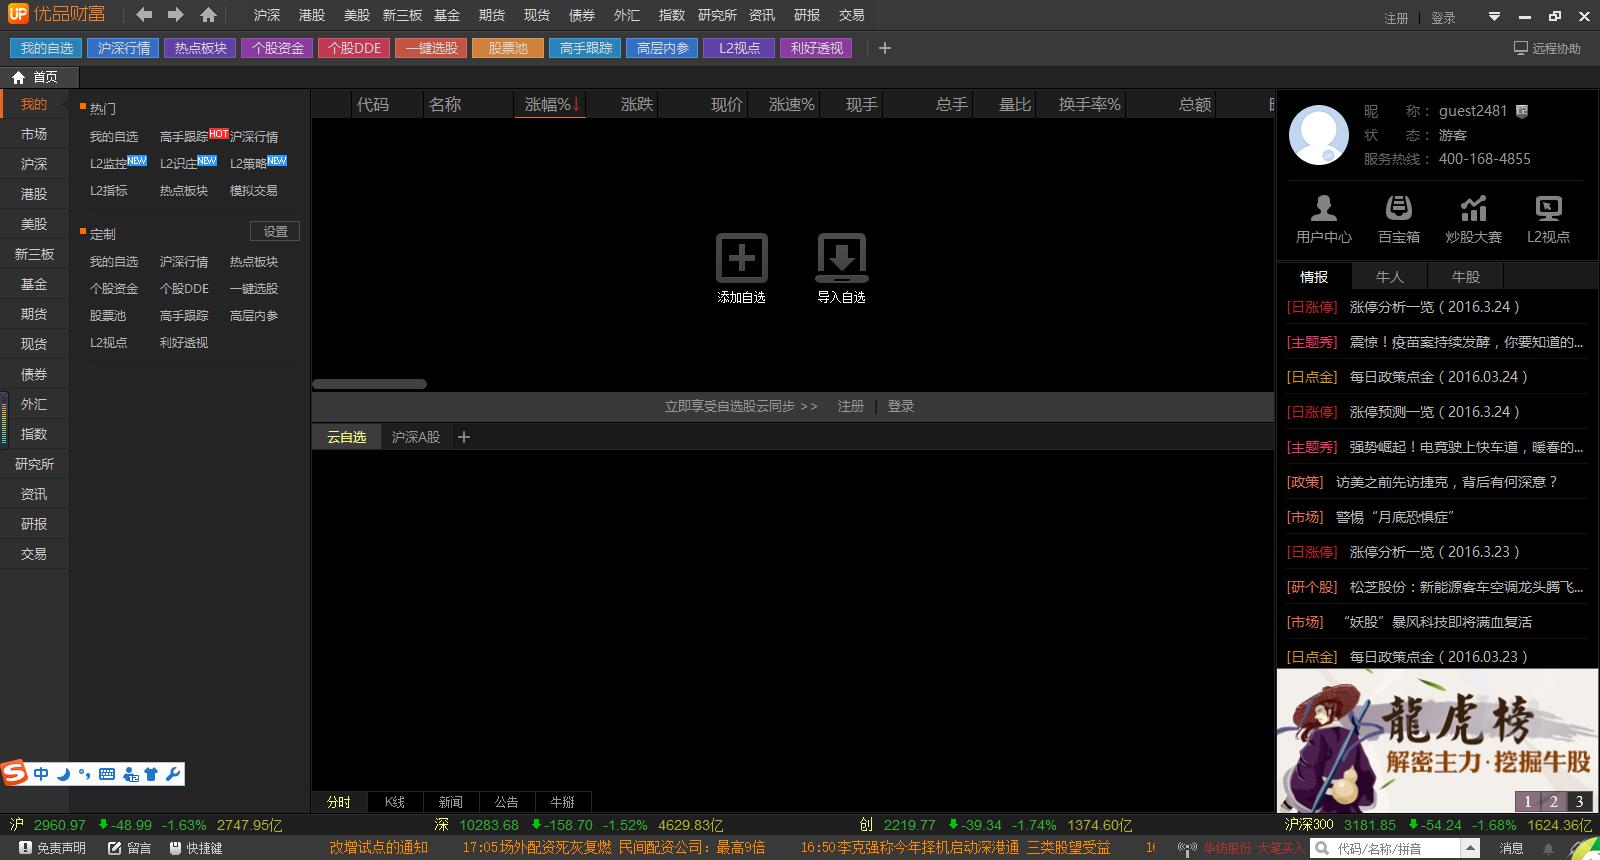Switch to the 牛股 tab

click(x=1465, y=277)
